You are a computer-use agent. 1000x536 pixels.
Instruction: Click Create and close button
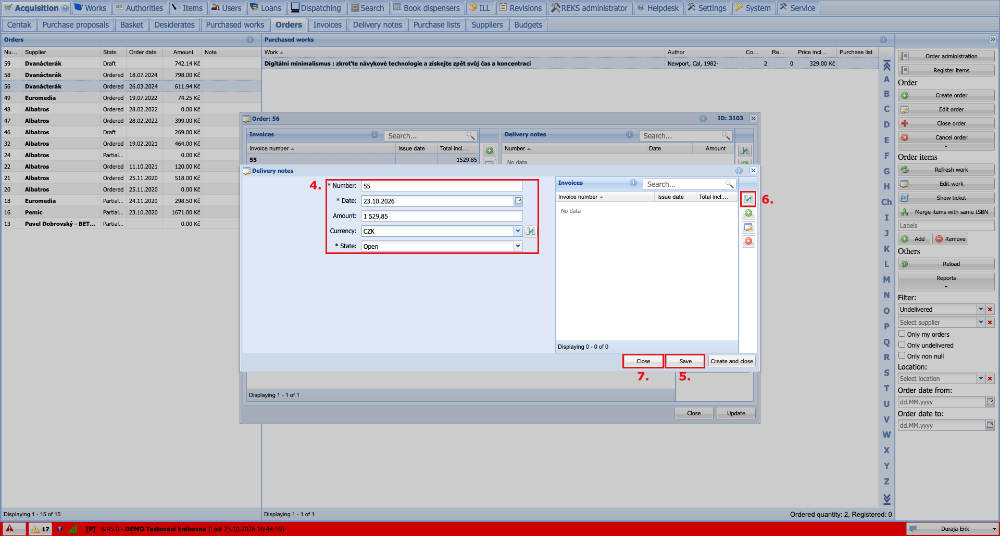tap(732, 361)
